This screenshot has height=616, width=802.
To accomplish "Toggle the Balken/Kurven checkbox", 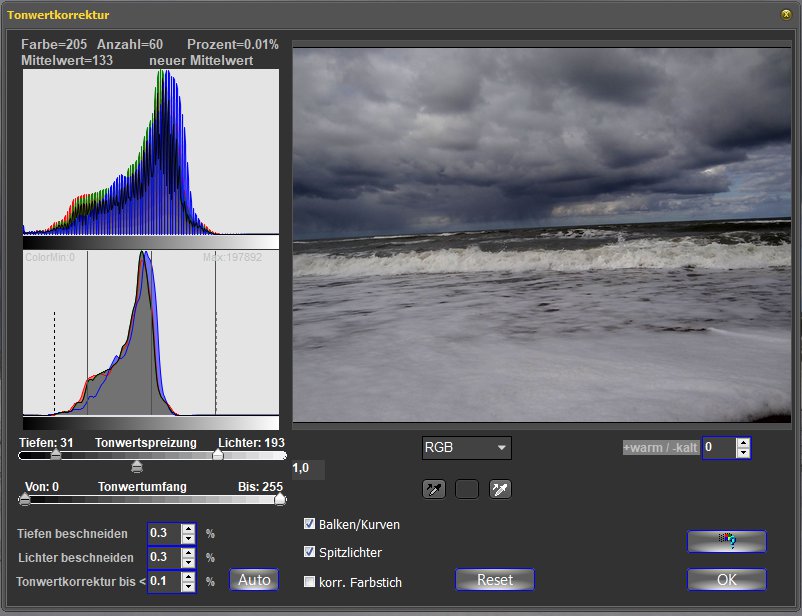I will point(310,524).
